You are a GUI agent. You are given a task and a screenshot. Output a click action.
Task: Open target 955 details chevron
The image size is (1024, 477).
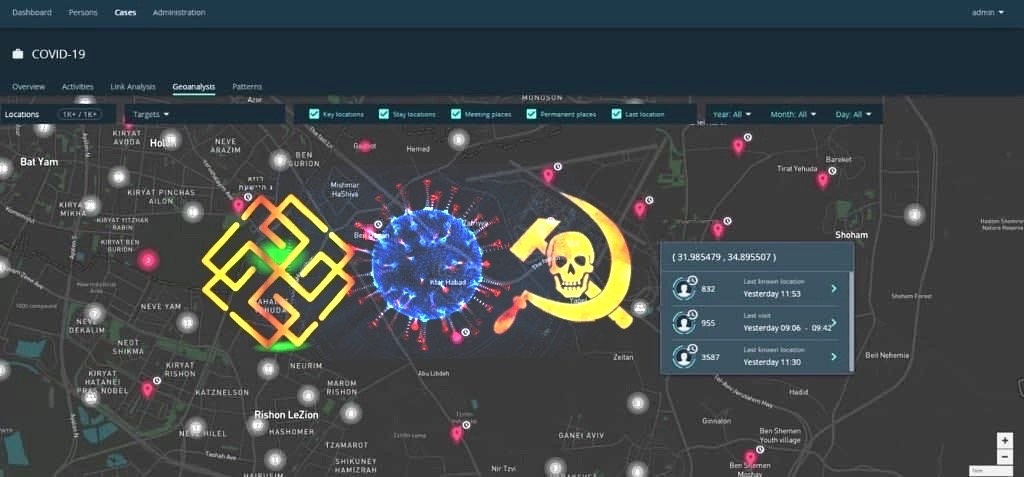[x=834, y=322]
